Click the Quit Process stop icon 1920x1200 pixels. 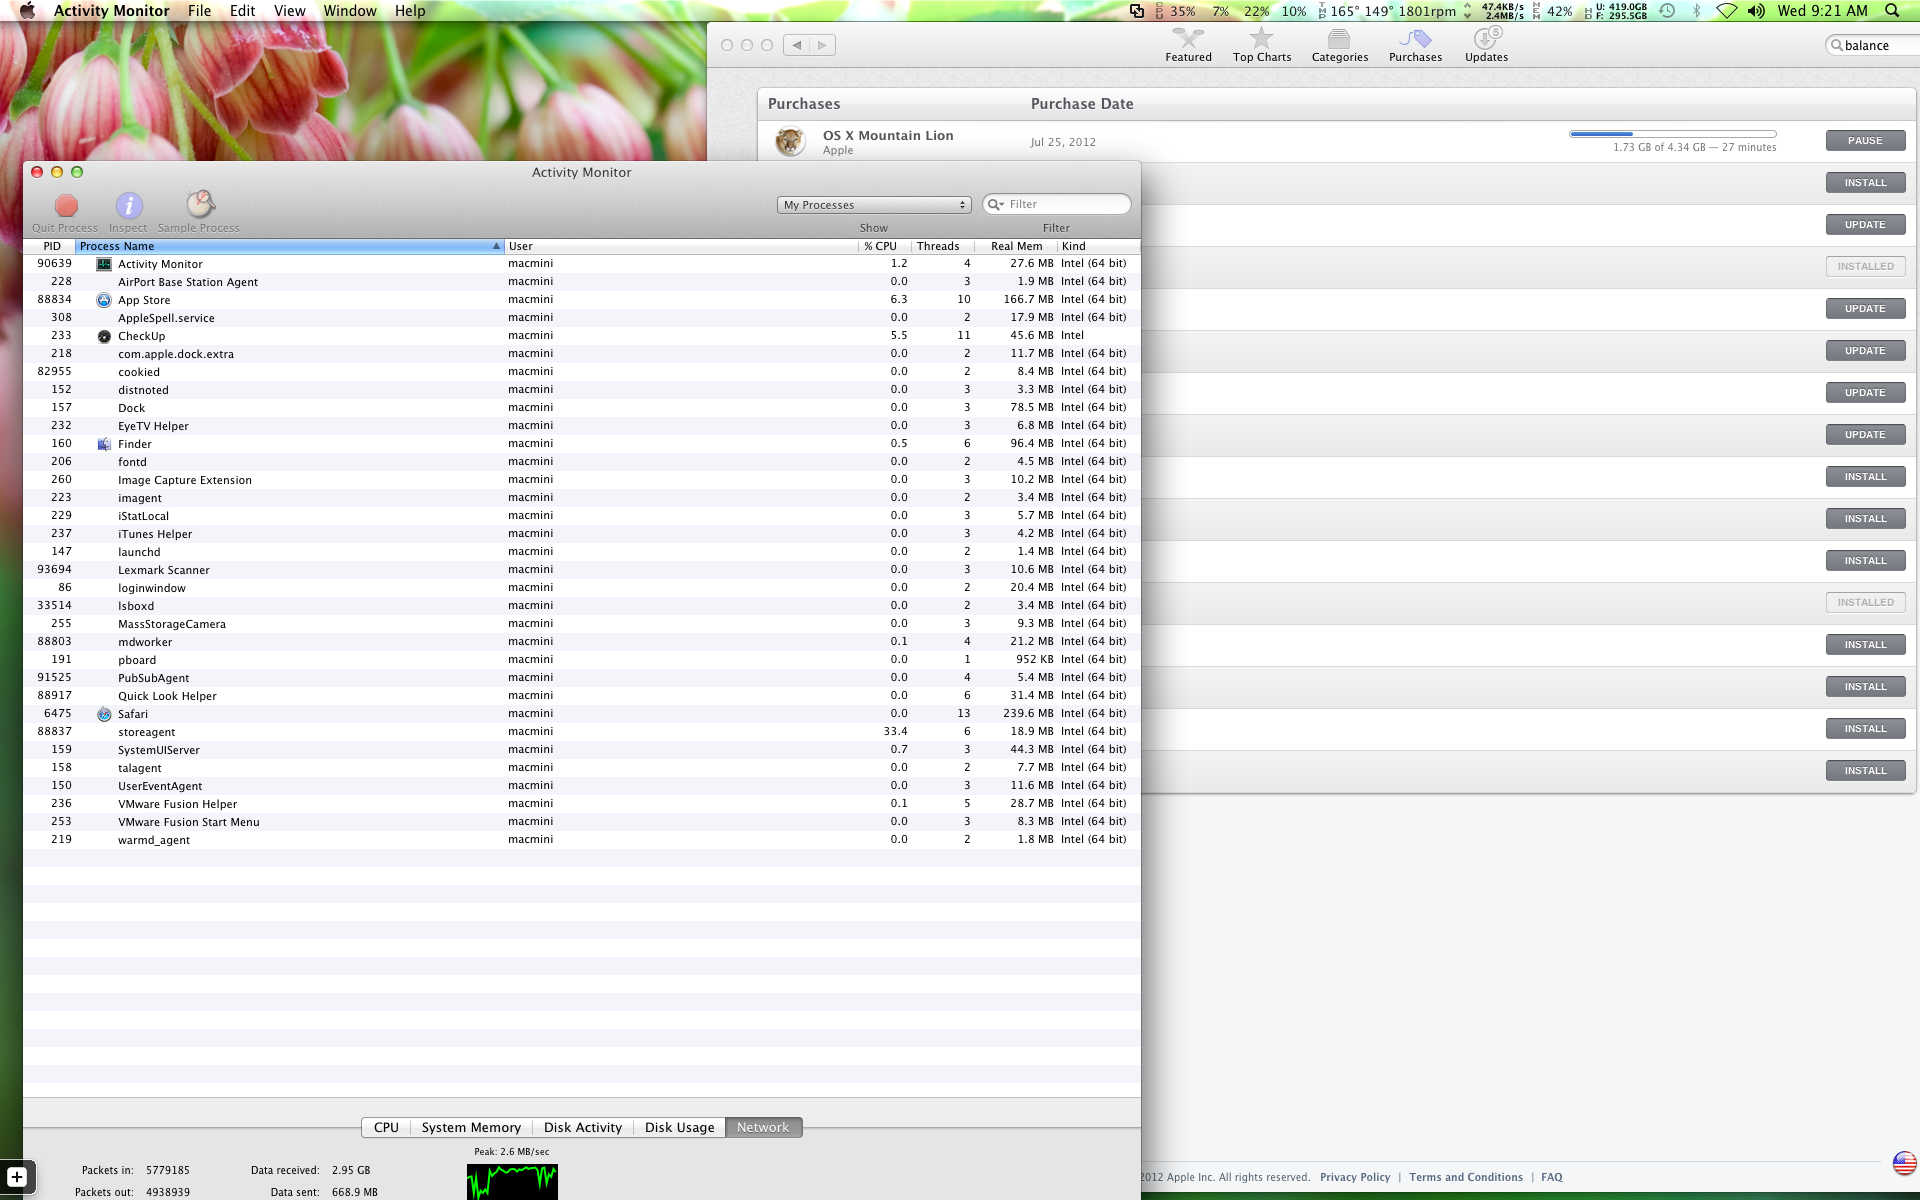[66, 206]
